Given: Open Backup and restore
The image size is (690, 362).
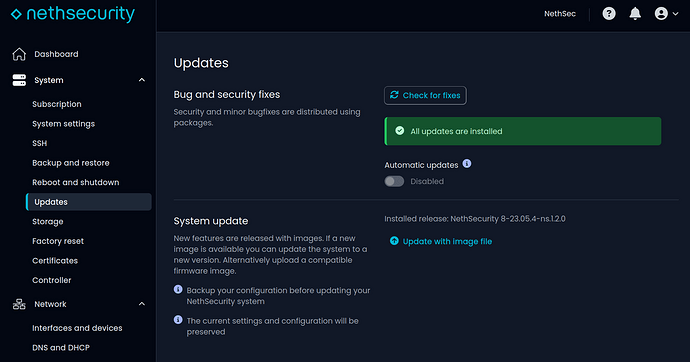Looking at the screenshot, I should pos(71,163).
